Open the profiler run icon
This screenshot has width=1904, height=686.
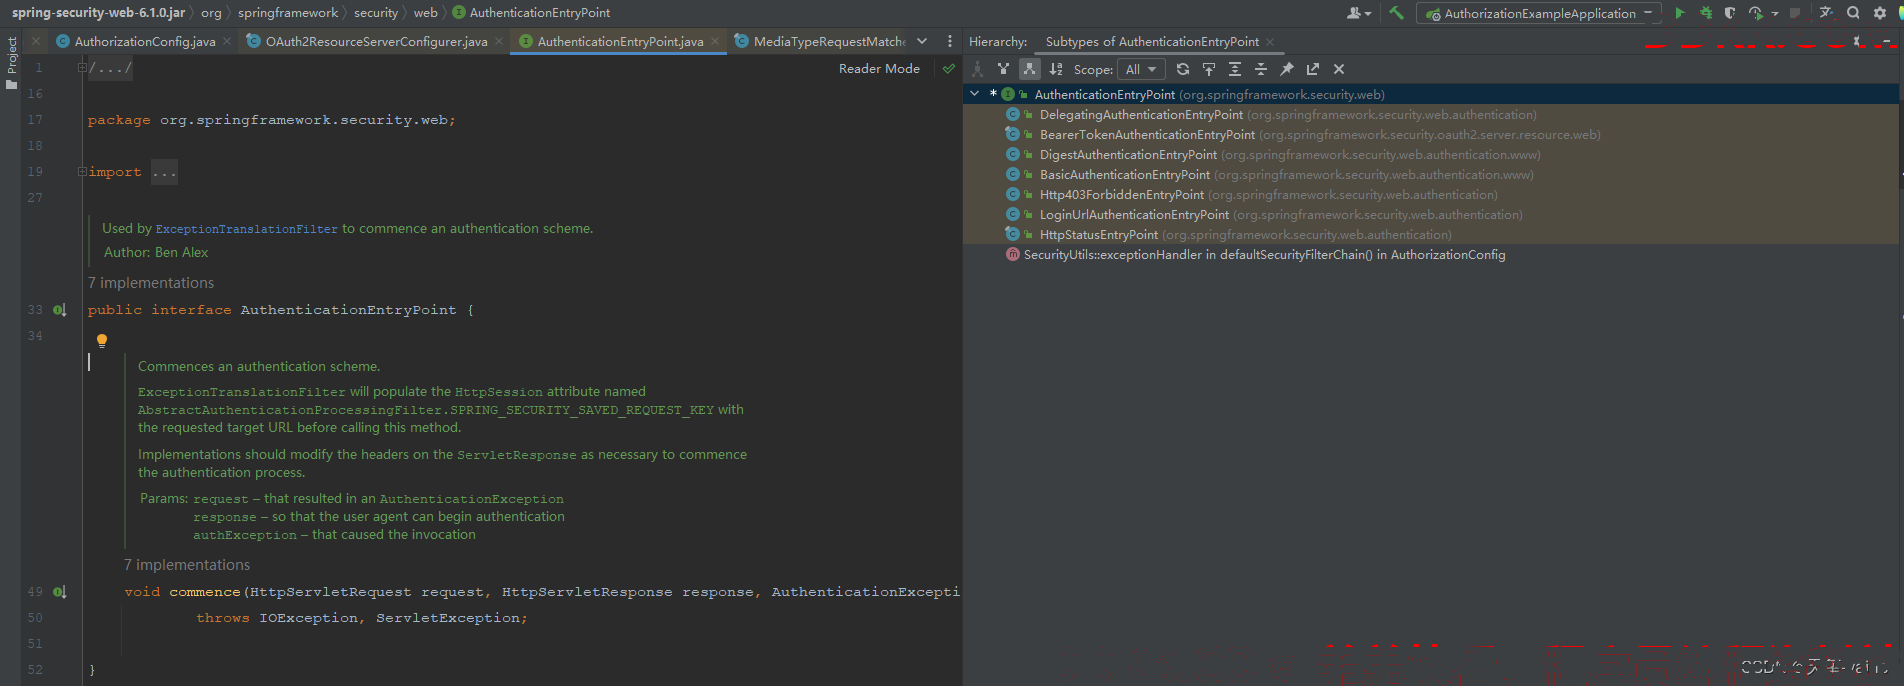point(1756,13)
